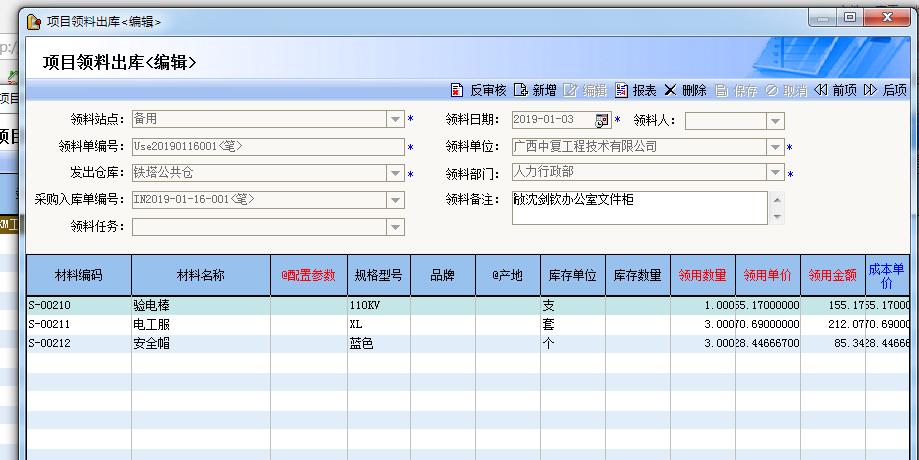The image size is (919, 460).
Task: Click the 材料编码 column header
Action: coord(78,276)
